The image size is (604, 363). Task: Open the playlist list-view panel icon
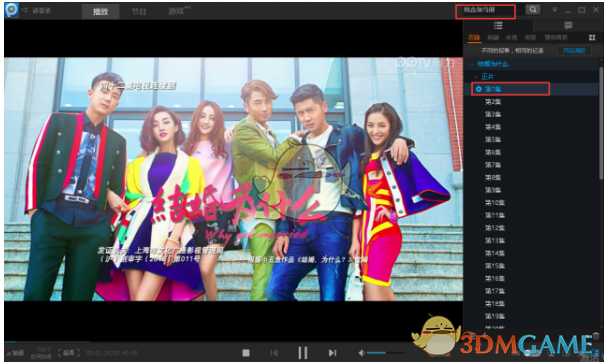click(x=498, y=25)
